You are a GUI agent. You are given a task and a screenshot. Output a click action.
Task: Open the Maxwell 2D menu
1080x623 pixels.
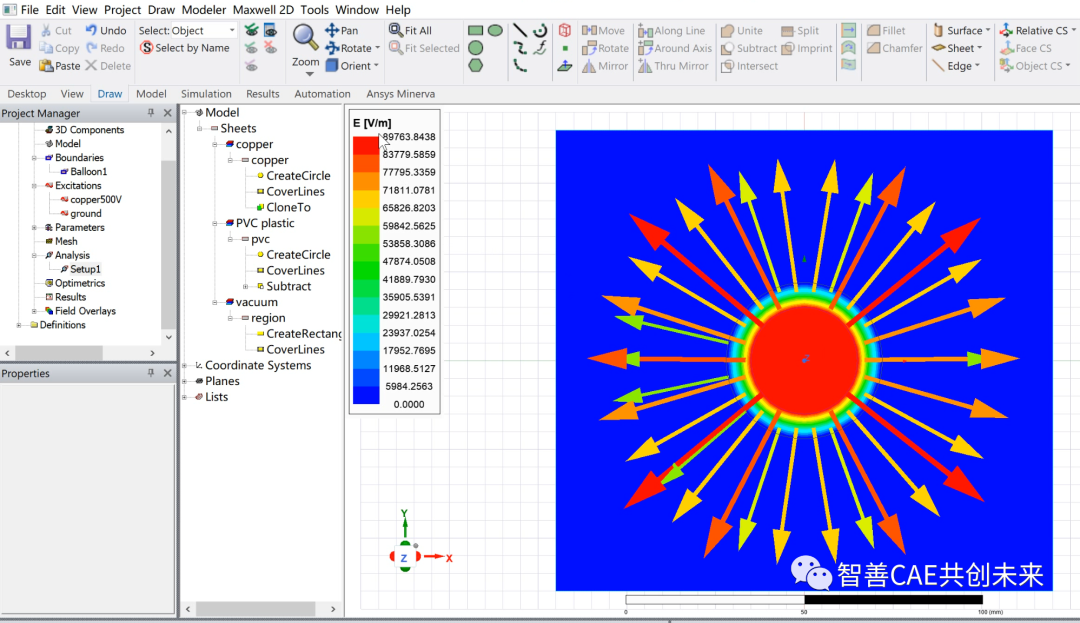[263, 9]
